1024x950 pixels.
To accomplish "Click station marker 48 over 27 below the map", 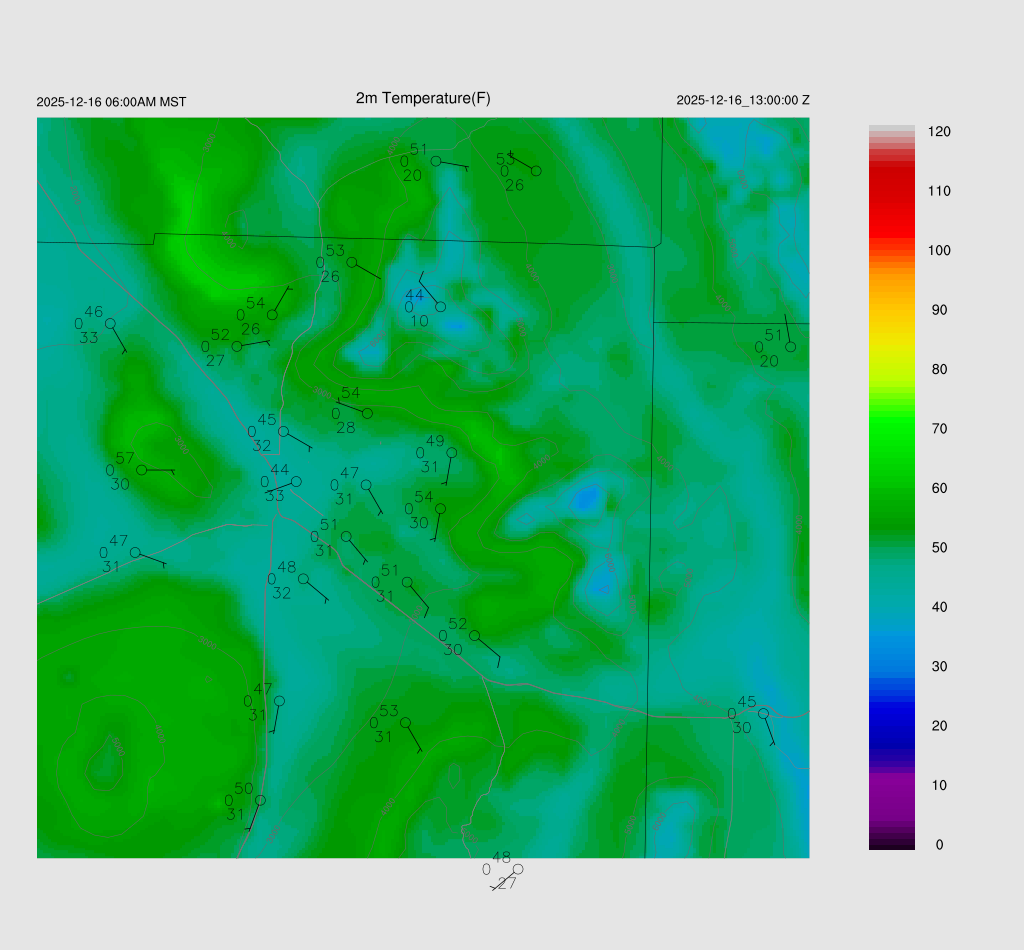I will pos(517,869).
